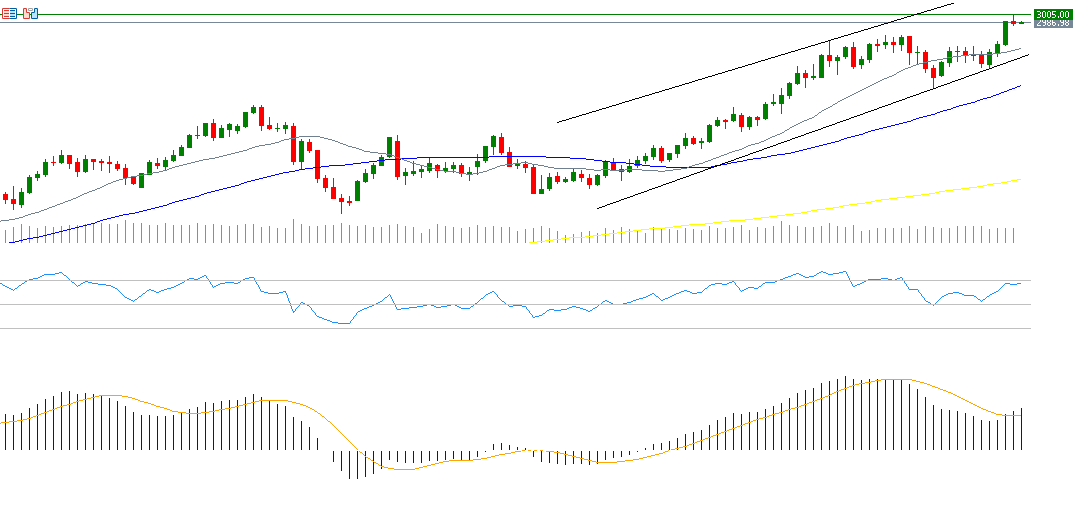Click the tallest volume bar in volume row
Screen dimensions: 1073x508
click(293, 230)
